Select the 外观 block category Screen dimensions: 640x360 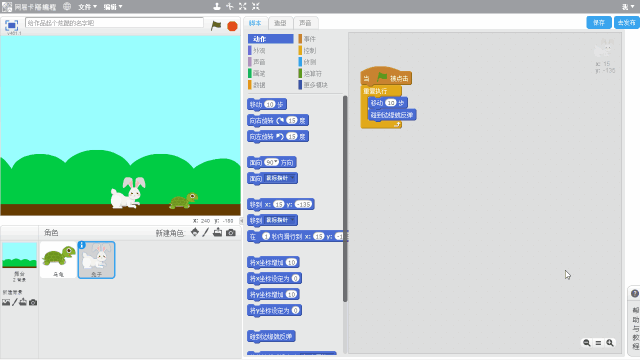[x=259, y=51]
